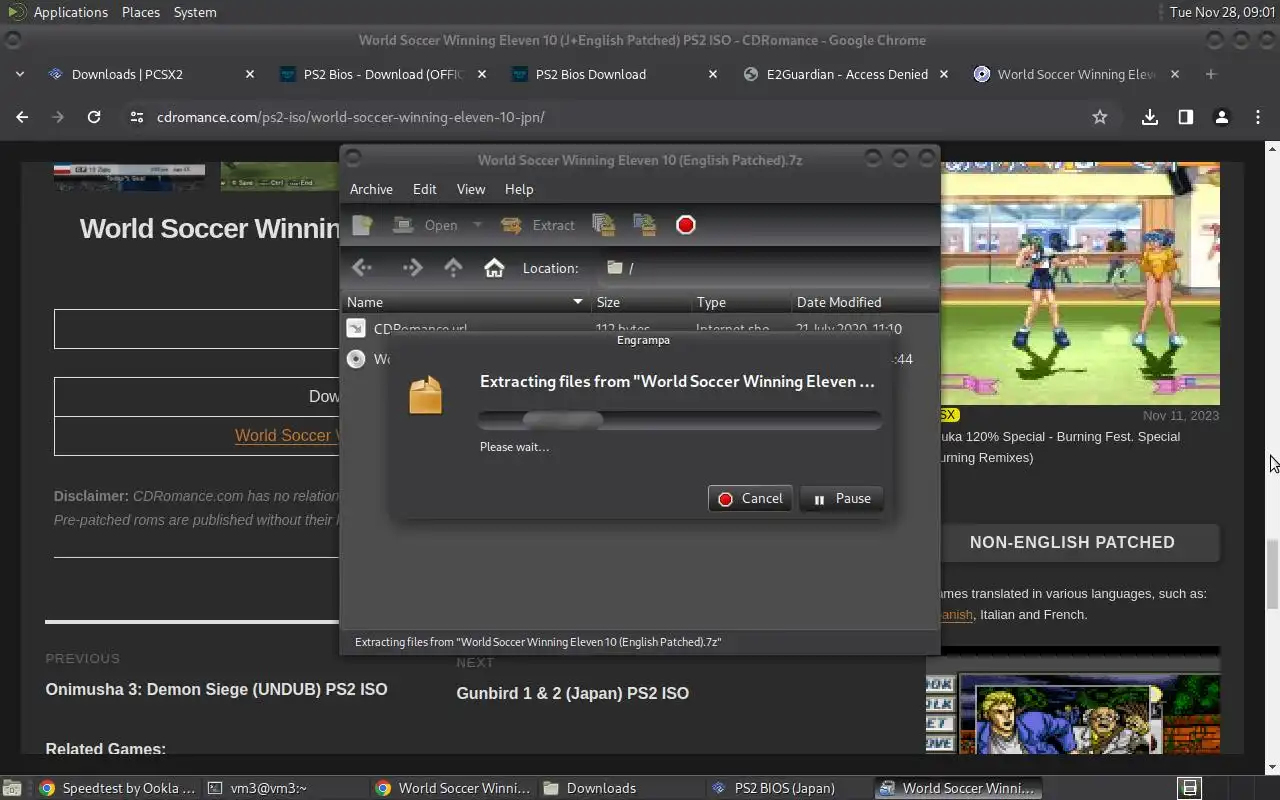Pause the extraction
Screen dimensions: 1280x800
[841, 498]
